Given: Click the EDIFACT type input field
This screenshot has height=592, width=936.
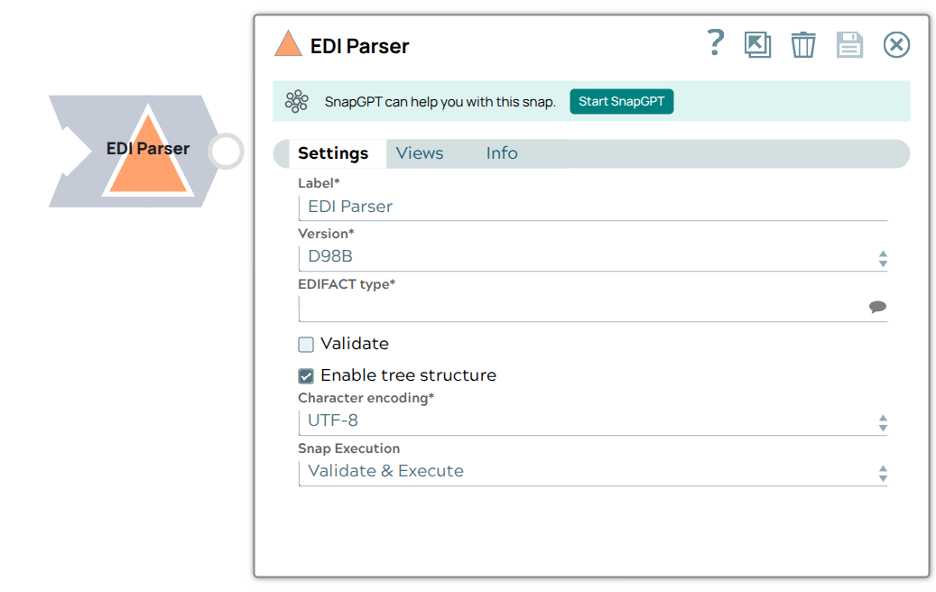Looking at the screenshot, I should click(x=580, y=308).
